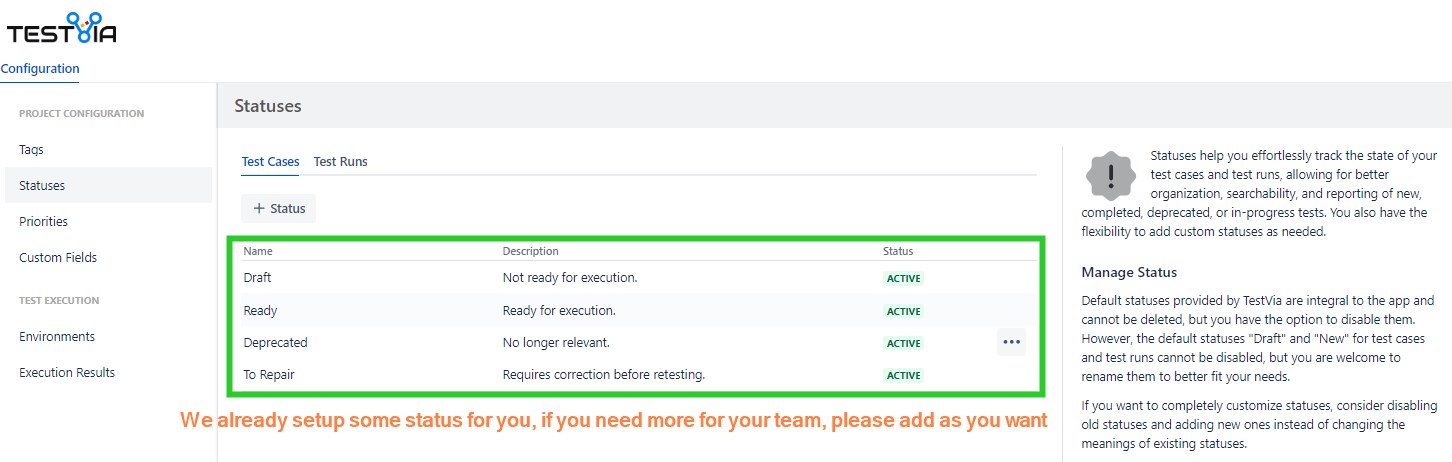The image size is (1452, 462).
Task: Select the To Repair status row
Action: click(x=269, y=375)
